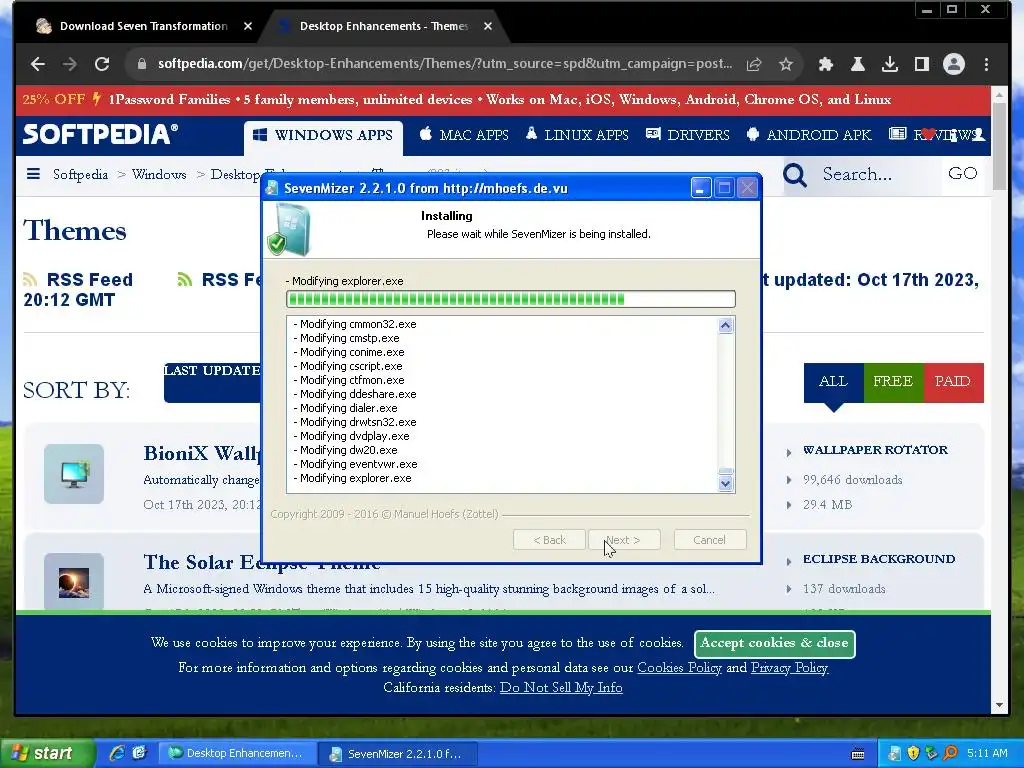Open the Chrome three-dot menu

click(986, 64)
